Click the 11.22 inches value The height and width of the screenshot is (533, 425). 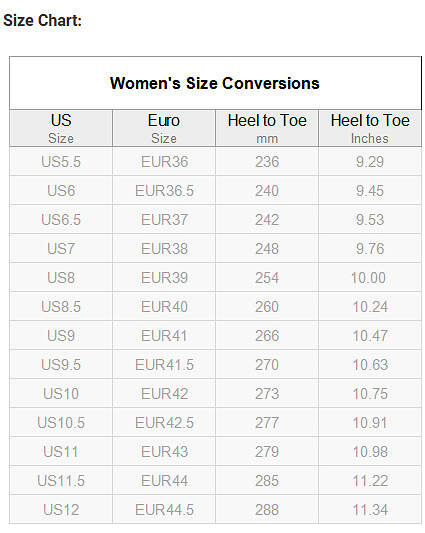370,481
